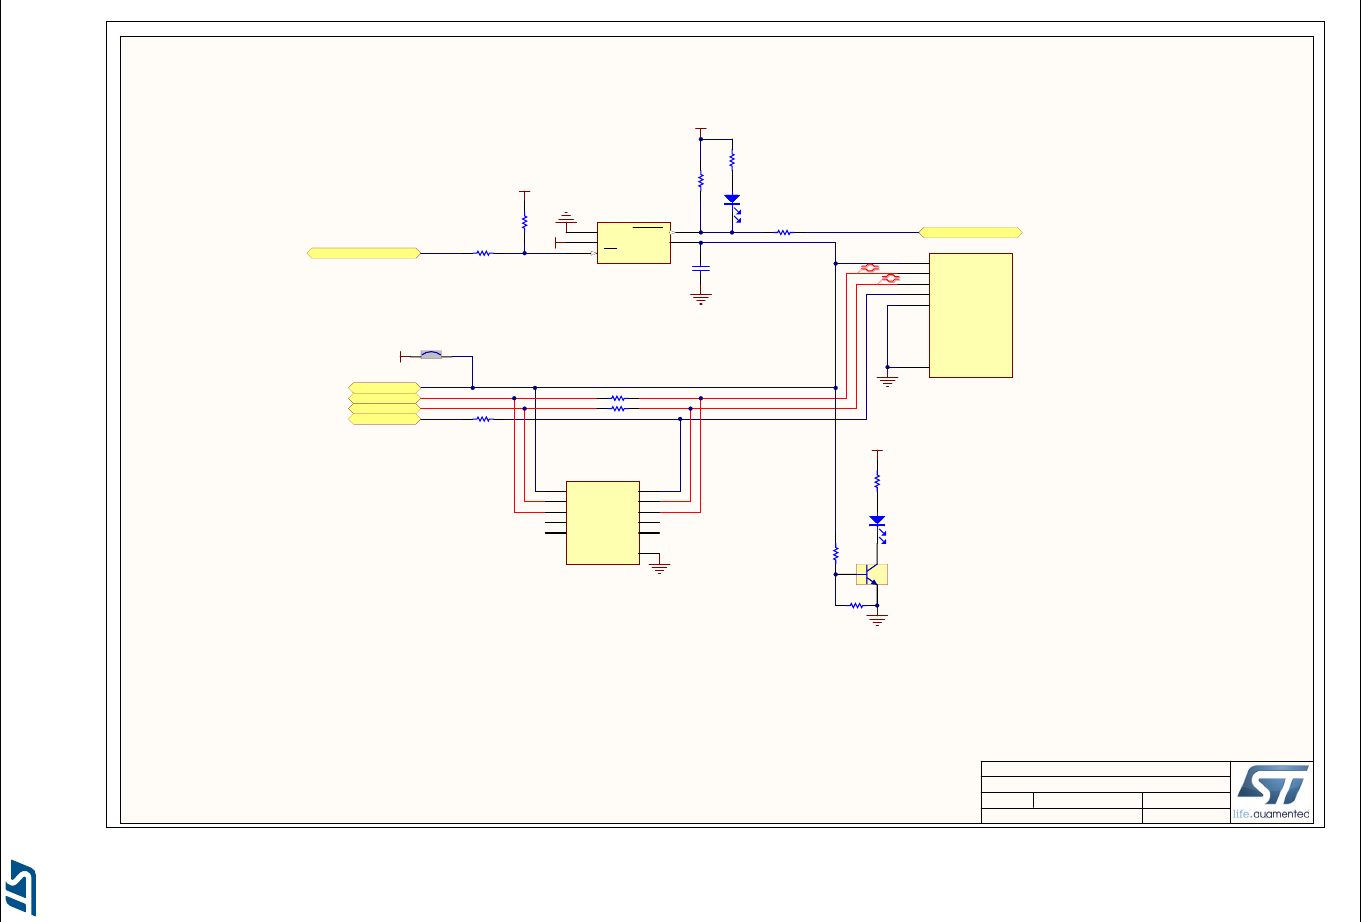Select the capacitor symbol below the central IC output
The width and height of the screenshot is (1361, 922).
pyautogui.click(x=701, y=268)
